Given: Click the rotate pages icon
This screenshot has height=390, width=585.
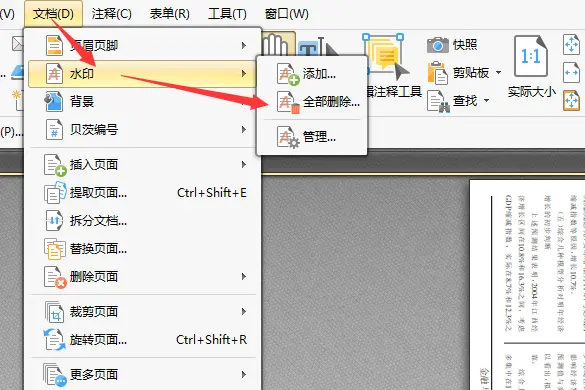Looking at the screenshot, I should pyautogui.click(x=54, y=340).
